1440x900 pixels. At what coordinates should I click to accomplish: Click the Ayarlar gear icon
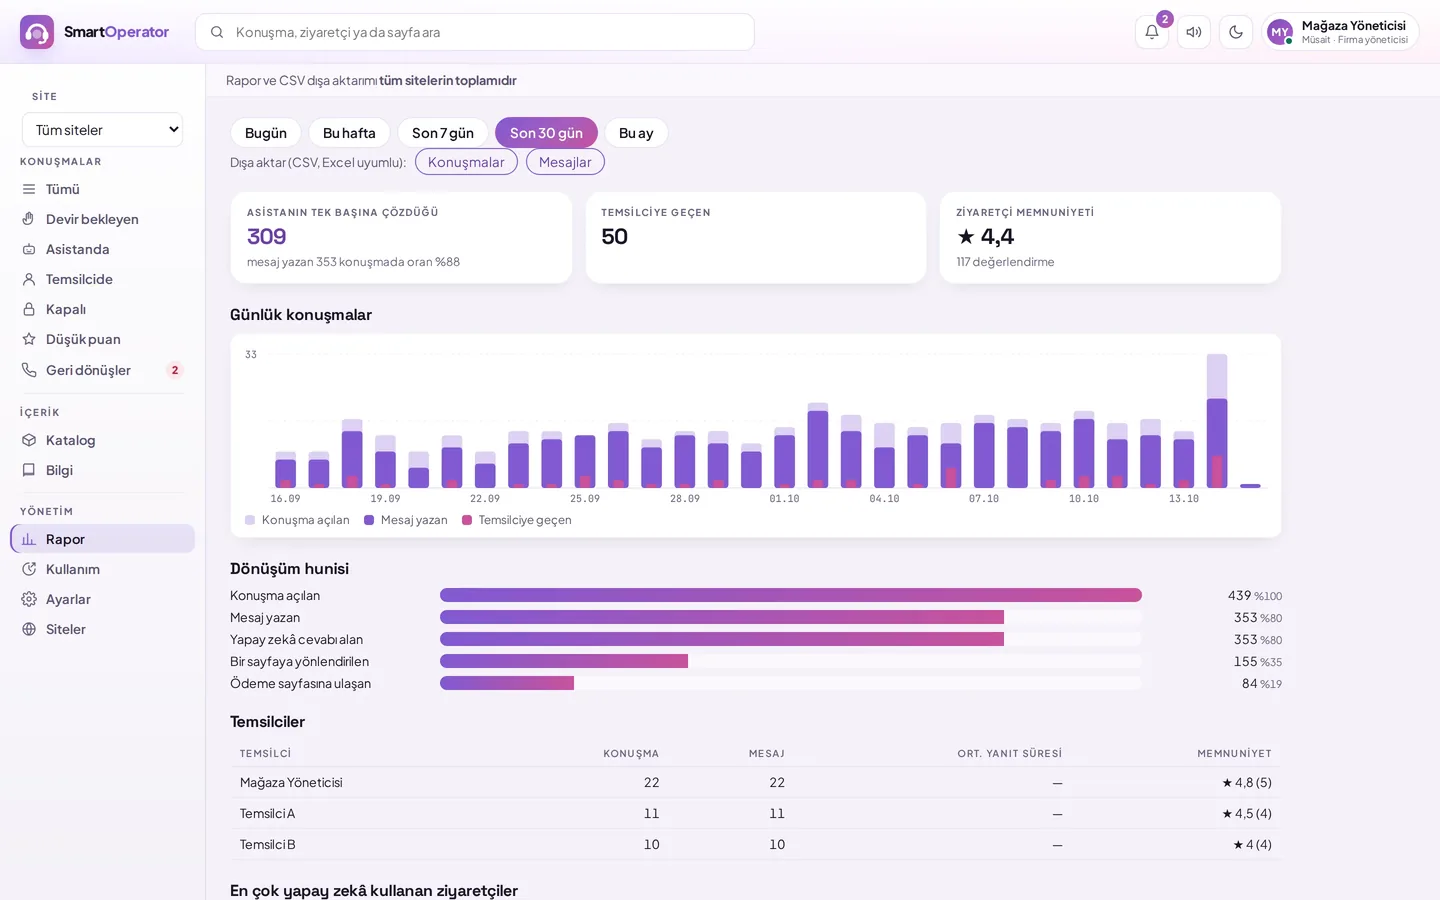pos(29,599)
